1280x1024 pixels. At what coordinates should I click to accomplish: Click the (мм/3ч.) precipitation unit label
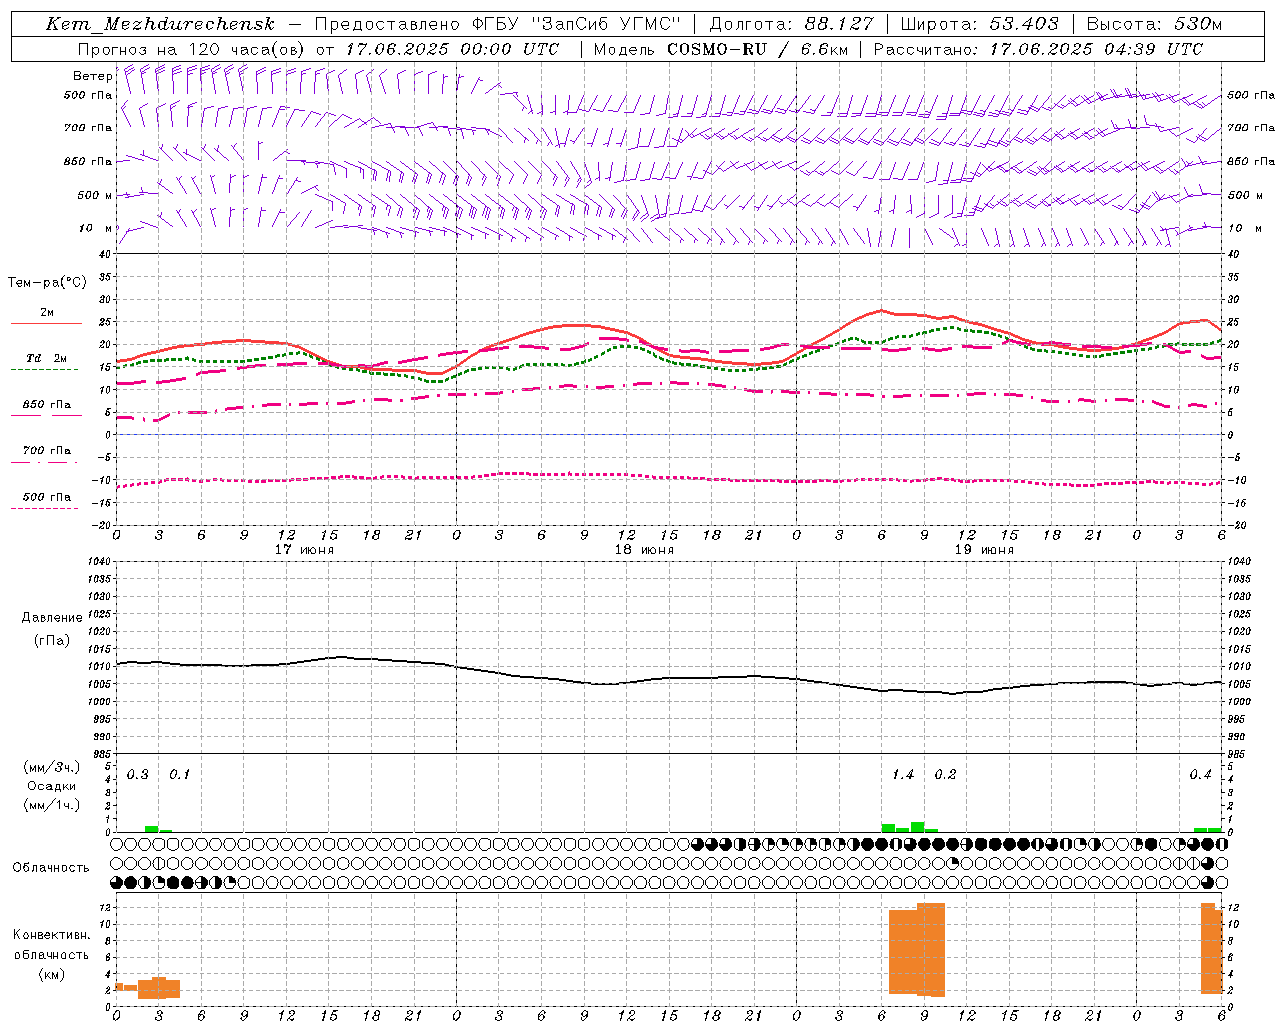[52, 768]
